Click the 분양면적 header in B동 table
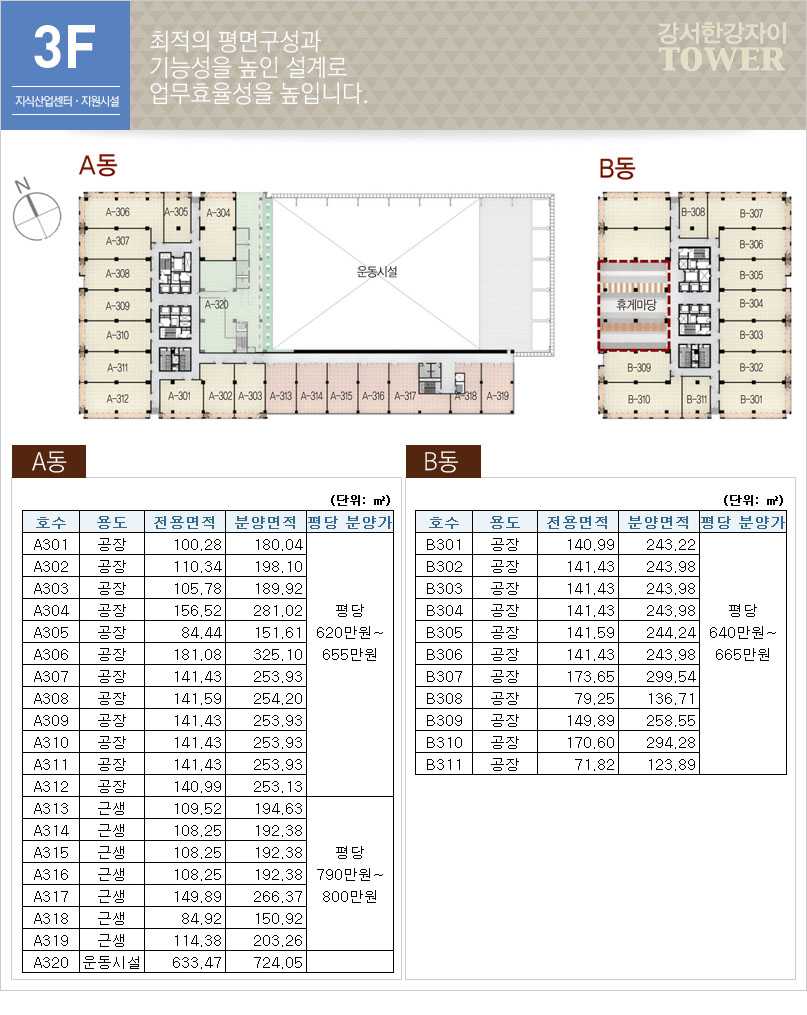Screen dimensions: 807x1015 point(658,523)
